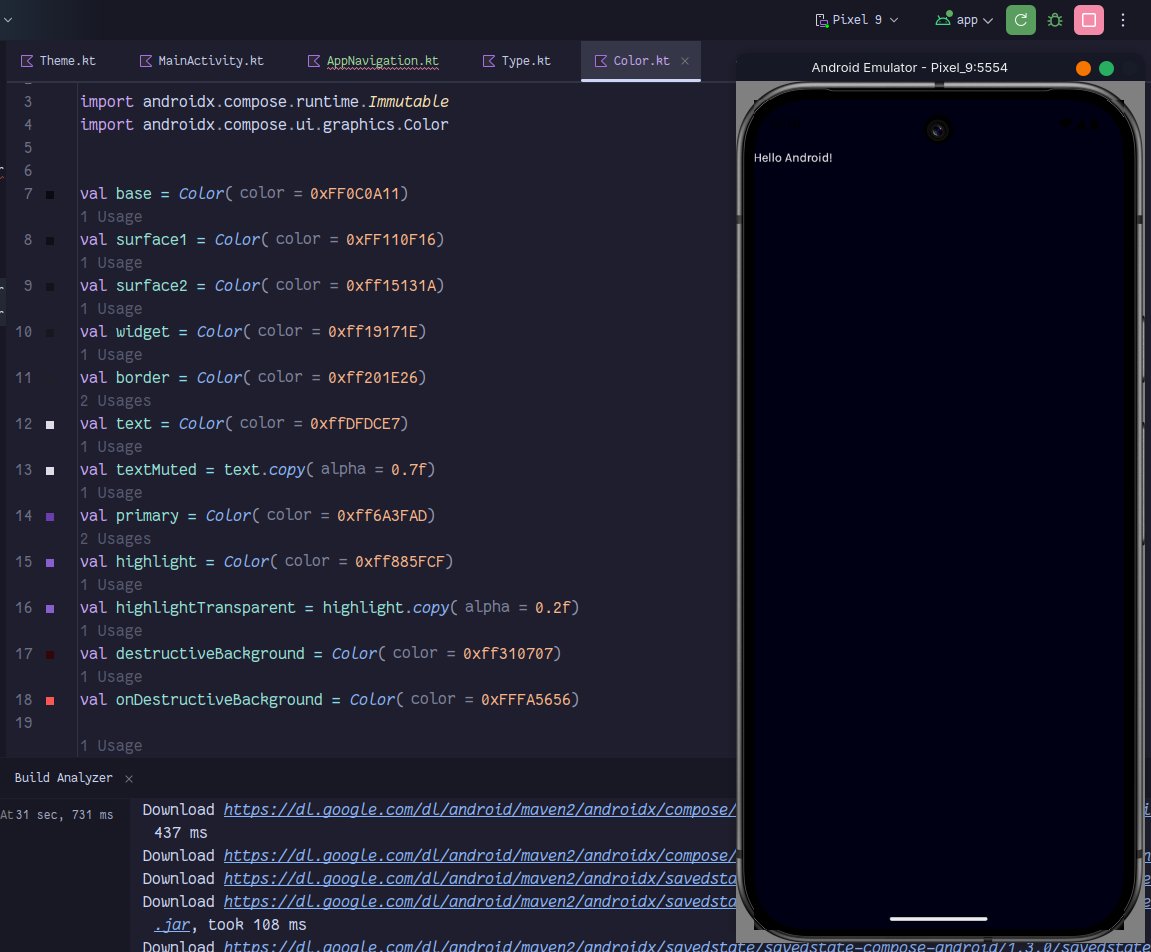Select the Color.kt editor tab
The height and width of the screenshot is (952, 1151).
[x=641, y=61]
